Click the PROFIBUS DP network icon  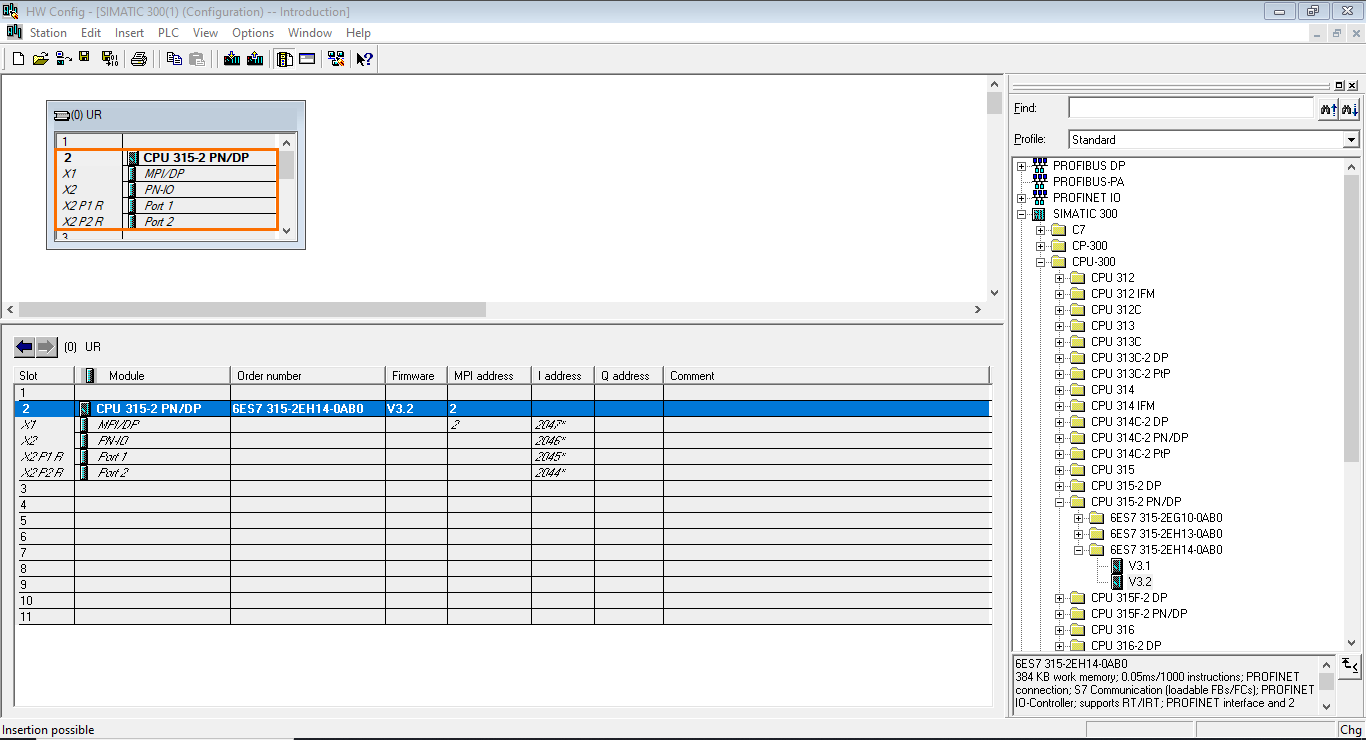(1039, 165)
